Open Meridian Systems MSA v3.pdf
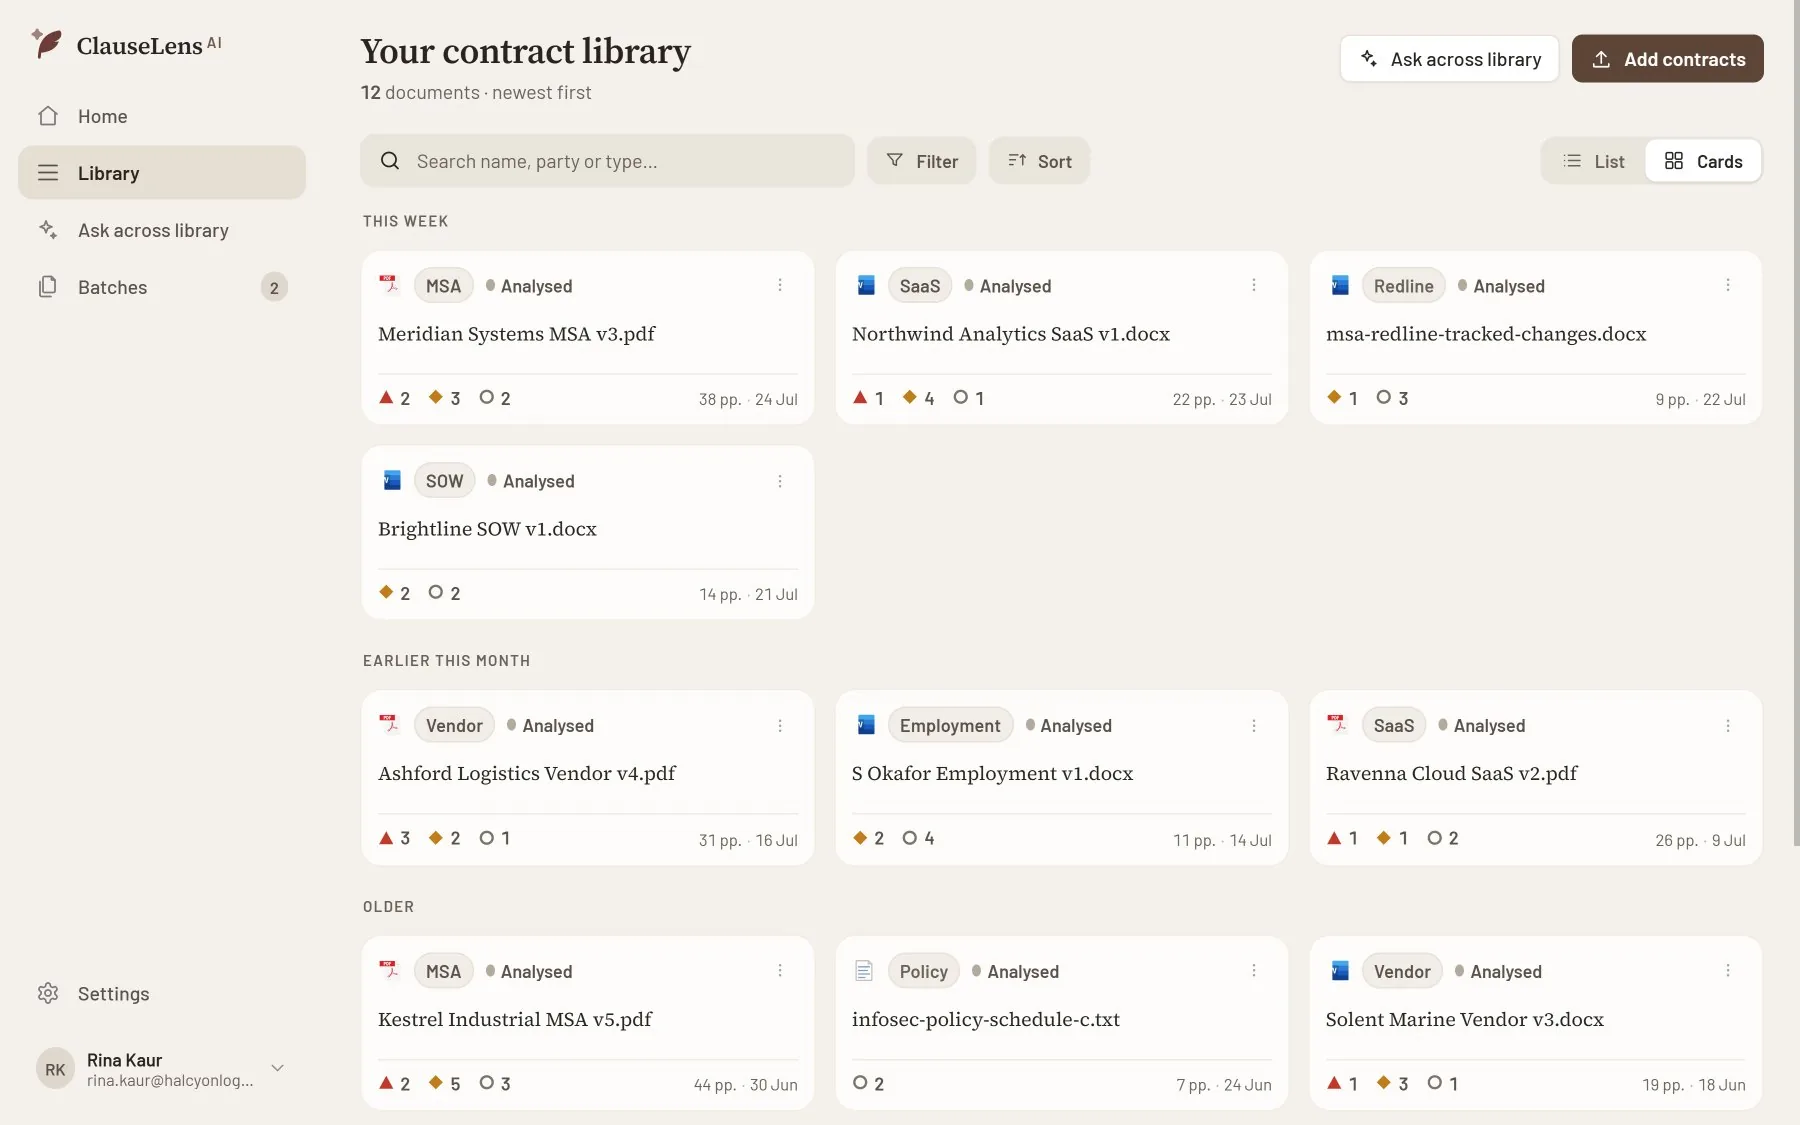Image resolution: width=1800 pixels, height=1125 pixels. pos(516,334)
